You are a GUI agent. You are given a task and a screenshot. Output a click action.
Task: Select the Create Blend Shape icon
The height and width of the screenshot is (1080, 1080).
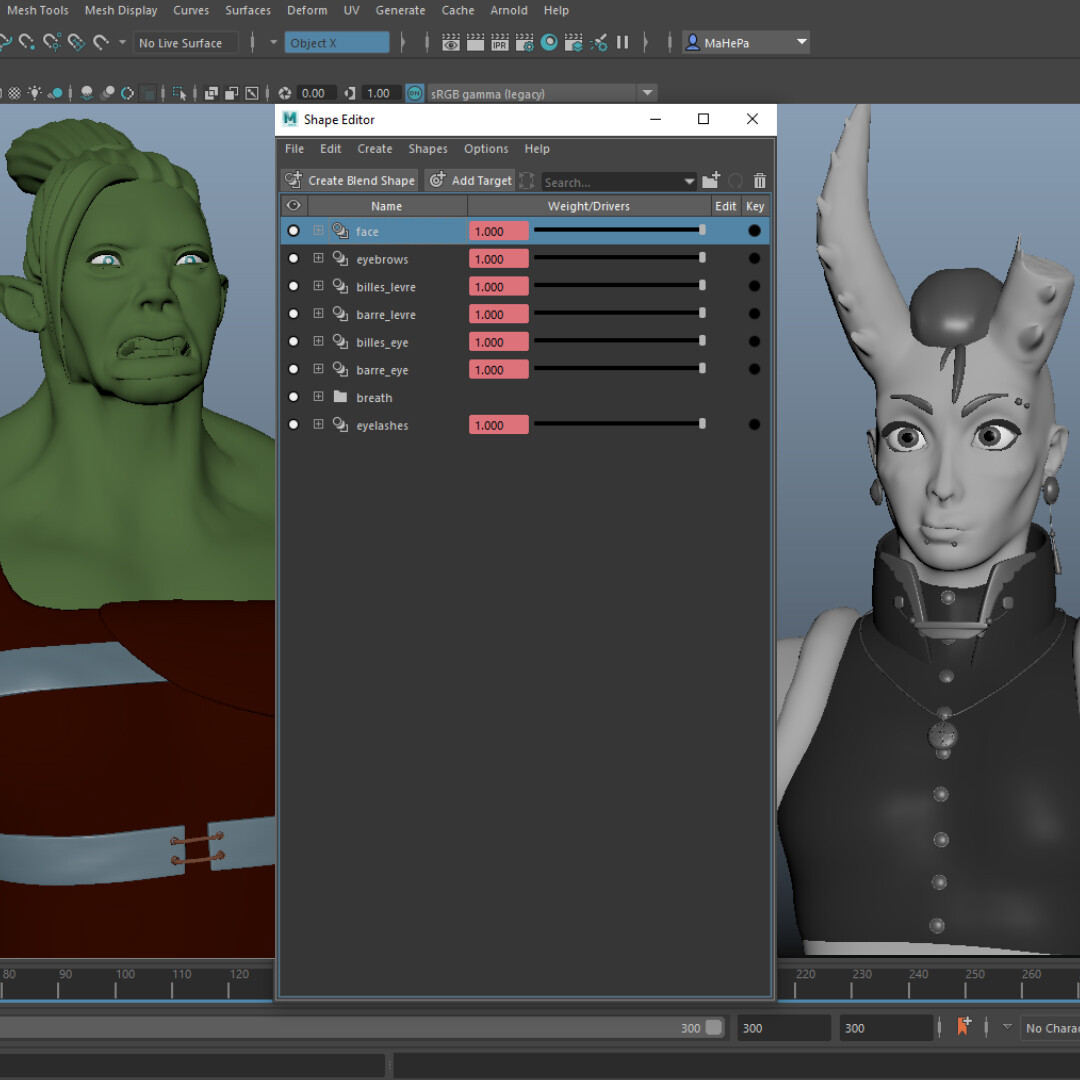click(x=293, y=180)
